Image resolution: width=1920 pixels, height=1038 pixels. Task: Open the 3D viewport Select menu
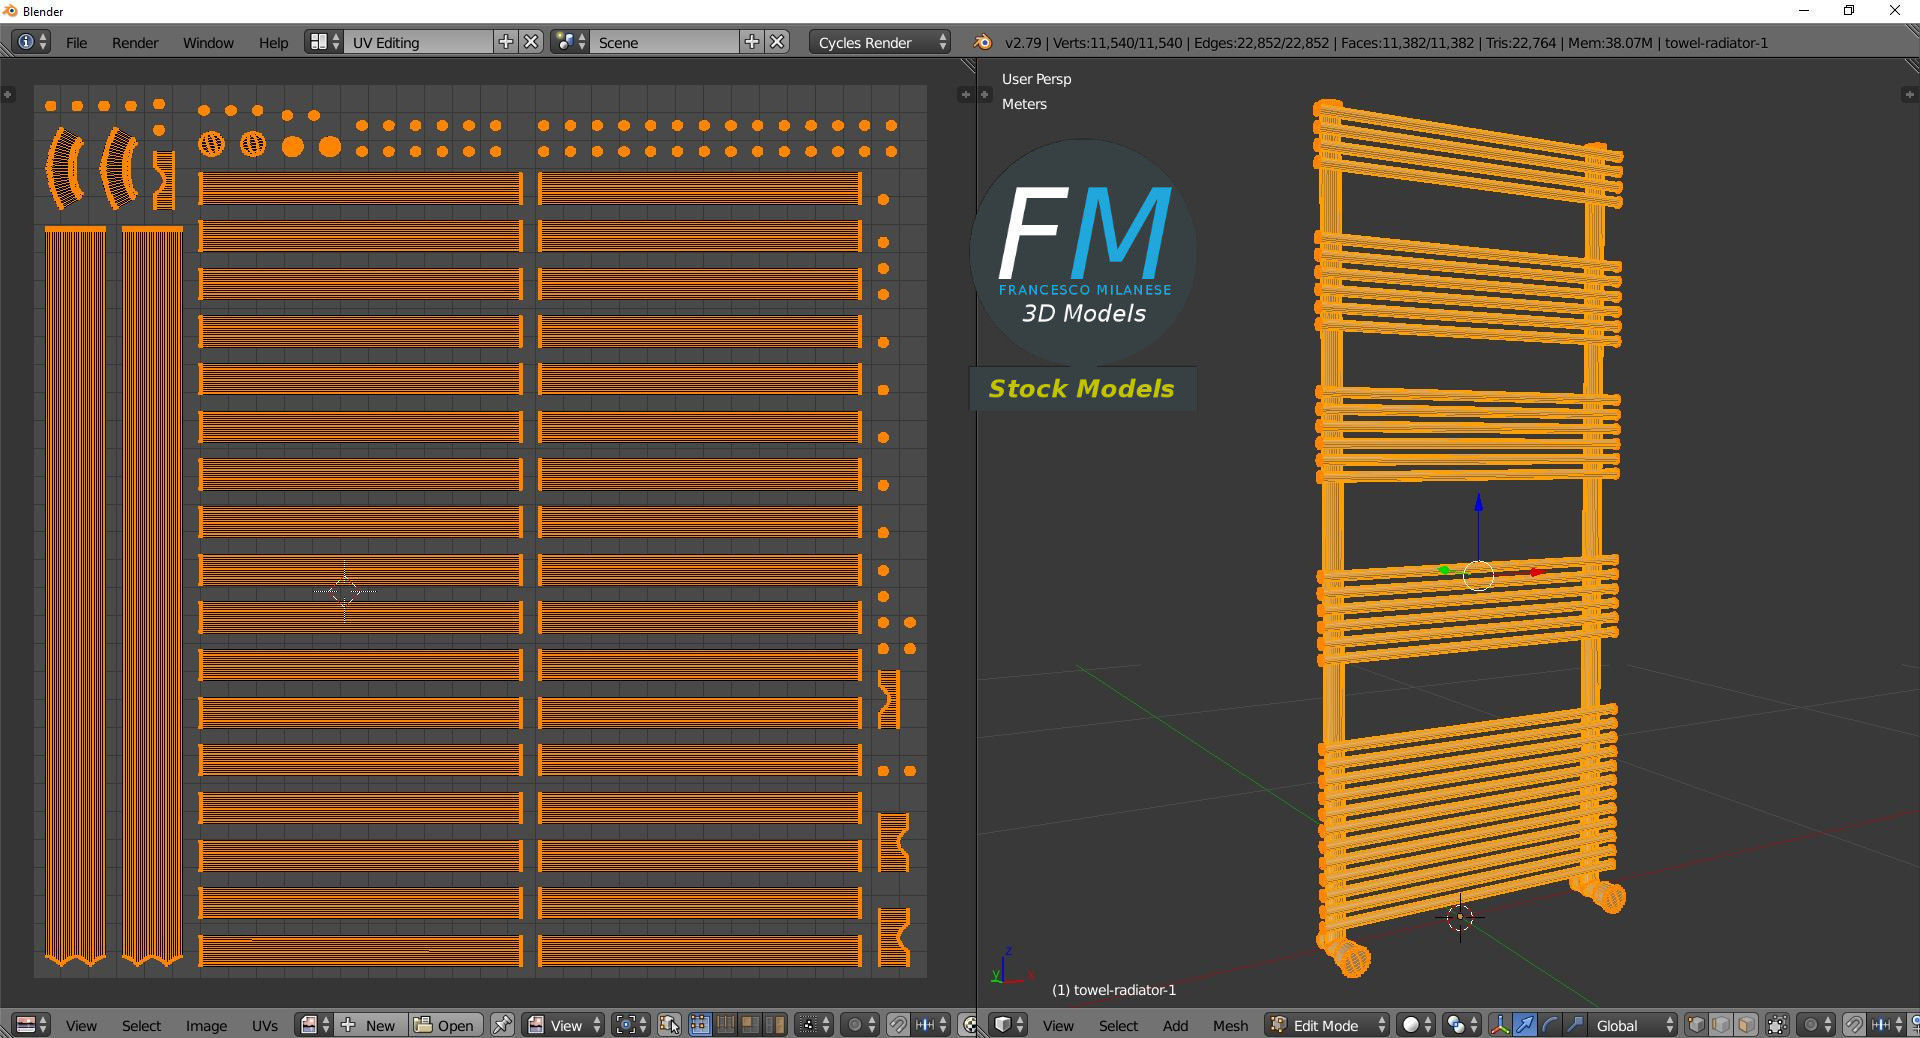tap(1118, 1025)
